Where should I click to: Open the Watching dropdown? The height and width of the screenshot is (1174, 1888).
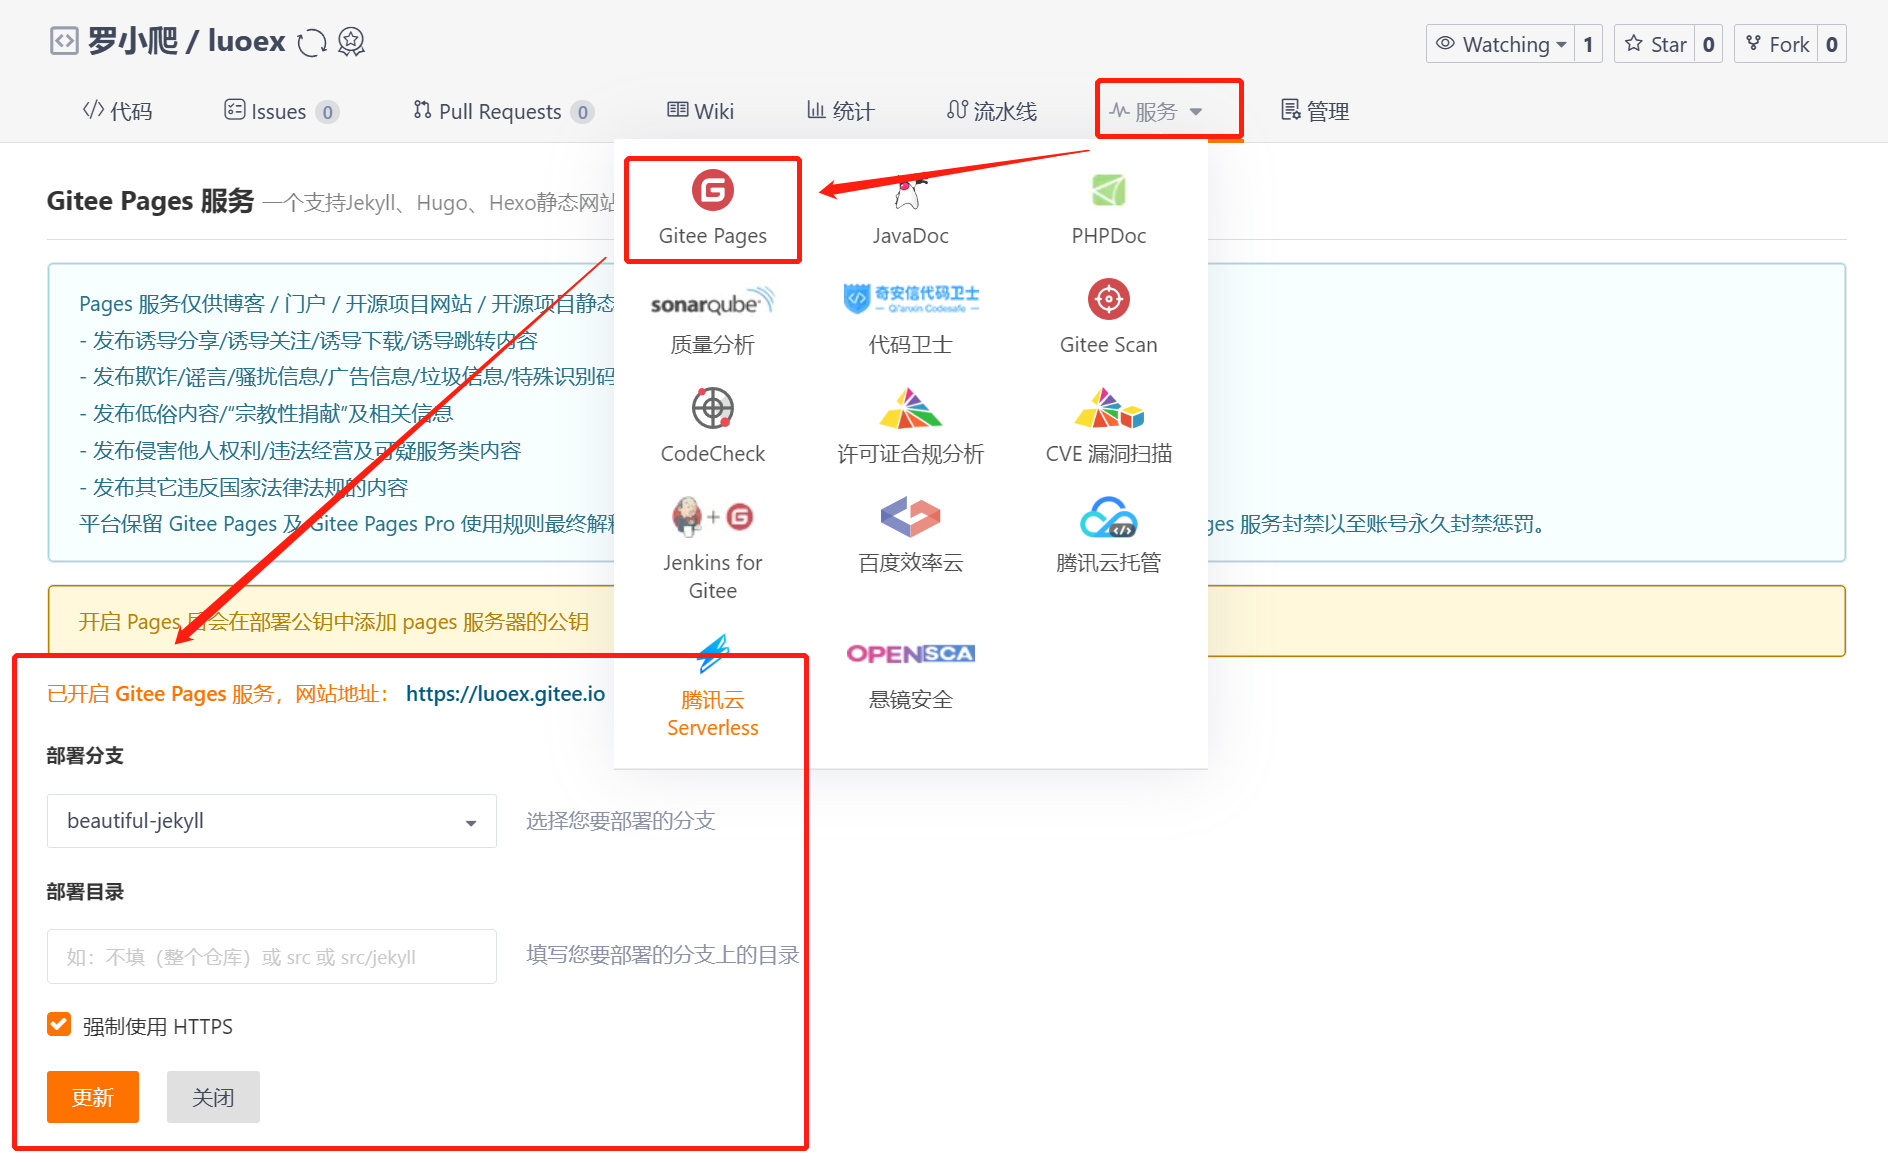[x=1500, y=44]
